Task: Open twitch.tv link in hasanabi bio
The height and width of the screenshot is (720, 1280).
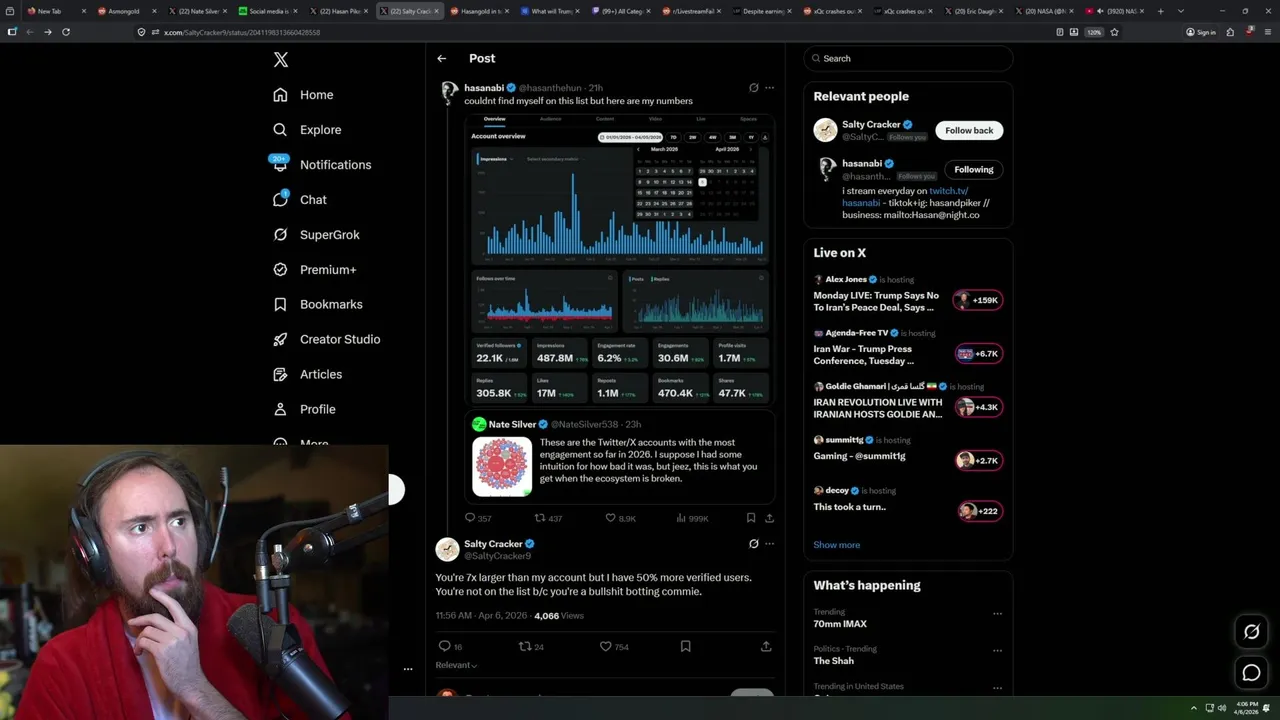Action: tap(948, 191)
